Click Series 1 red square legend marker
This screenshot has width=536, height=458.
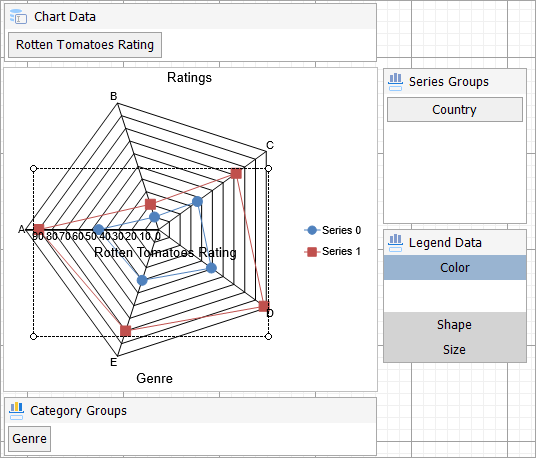click(312, 252)
